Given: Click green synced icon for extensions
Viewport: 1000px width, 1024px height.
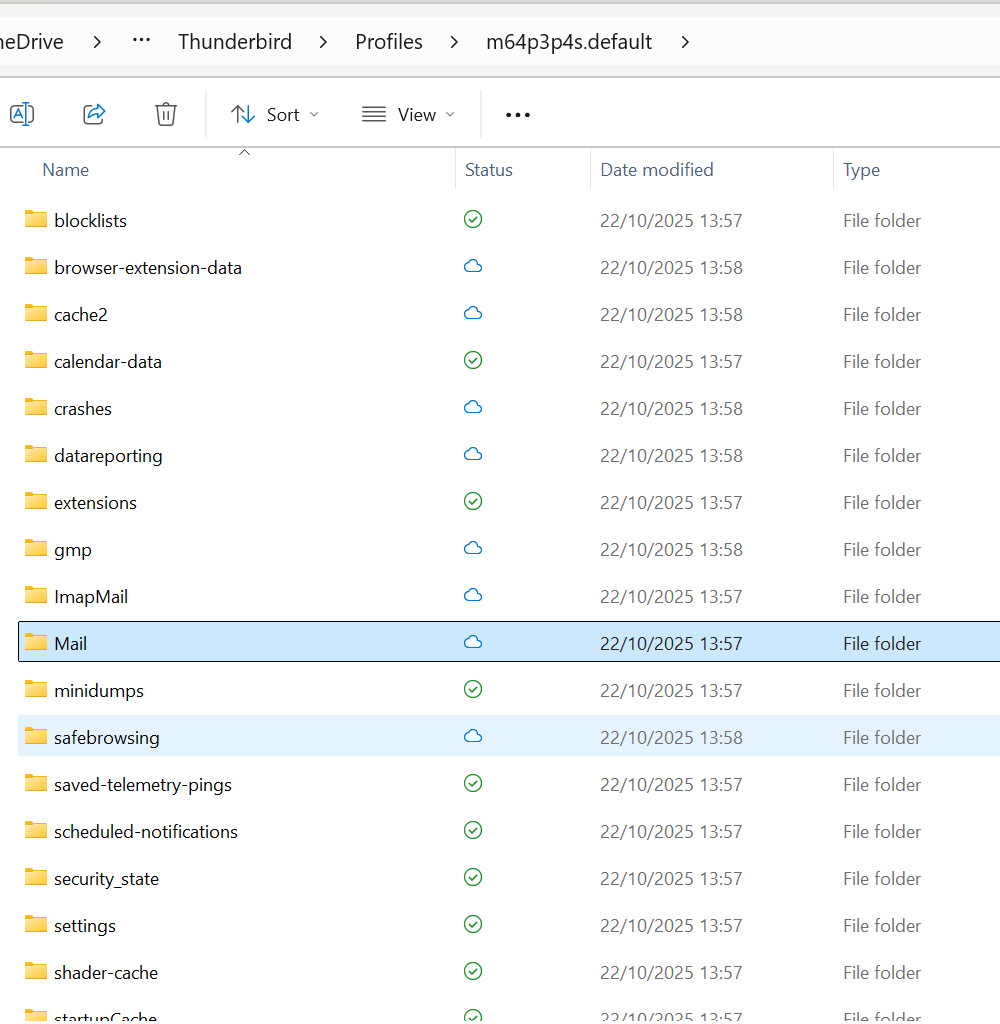Looking at the screenshot, I should click(473, 502).
